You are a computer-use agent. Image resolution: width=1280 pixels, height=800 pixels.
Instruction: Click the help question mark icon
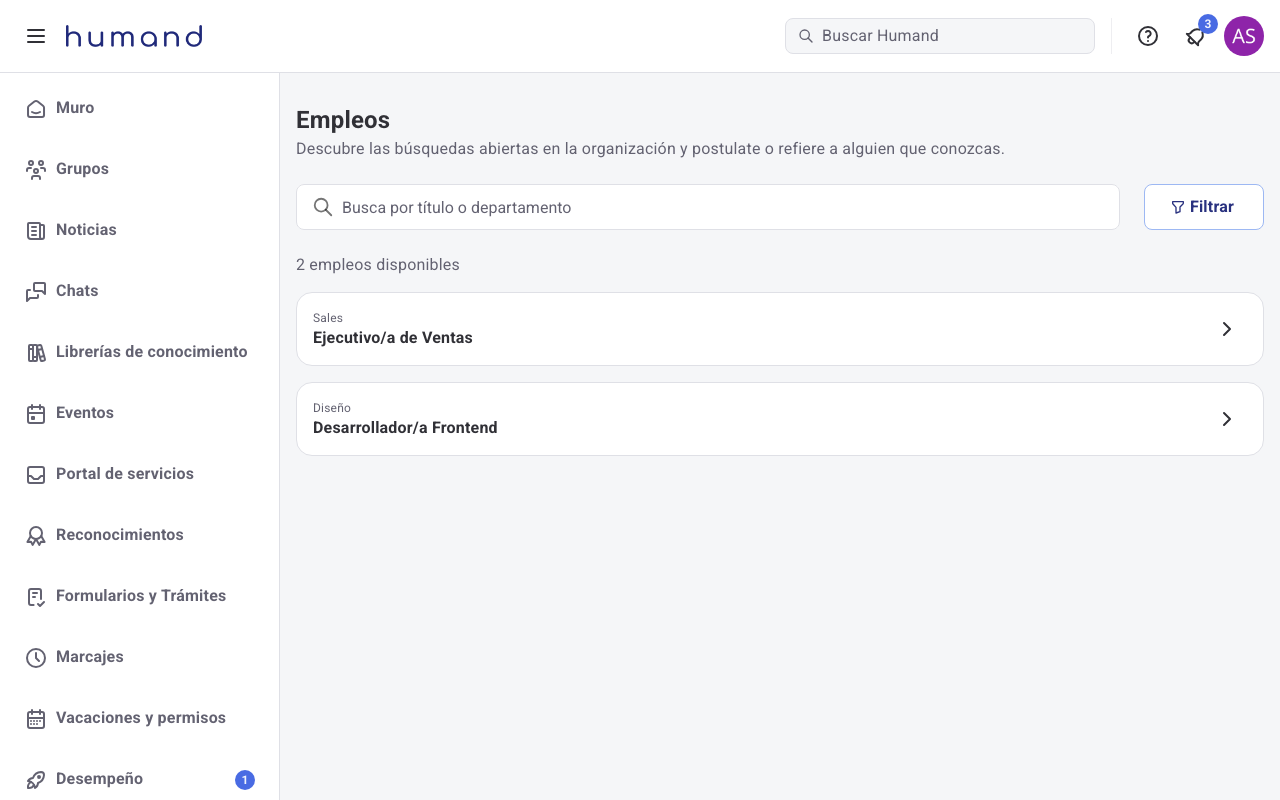(1148, 36)
